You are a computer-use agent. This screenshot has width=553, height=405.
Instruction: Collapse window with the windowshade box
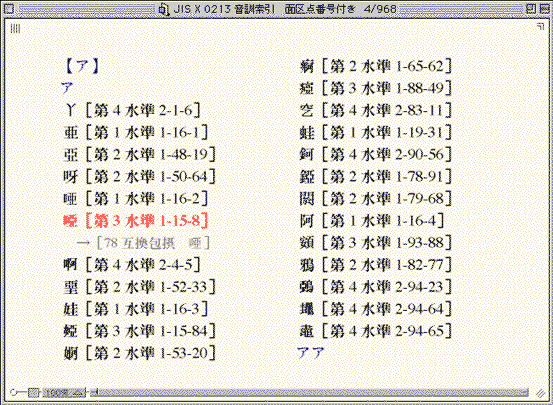click(545, 9)
